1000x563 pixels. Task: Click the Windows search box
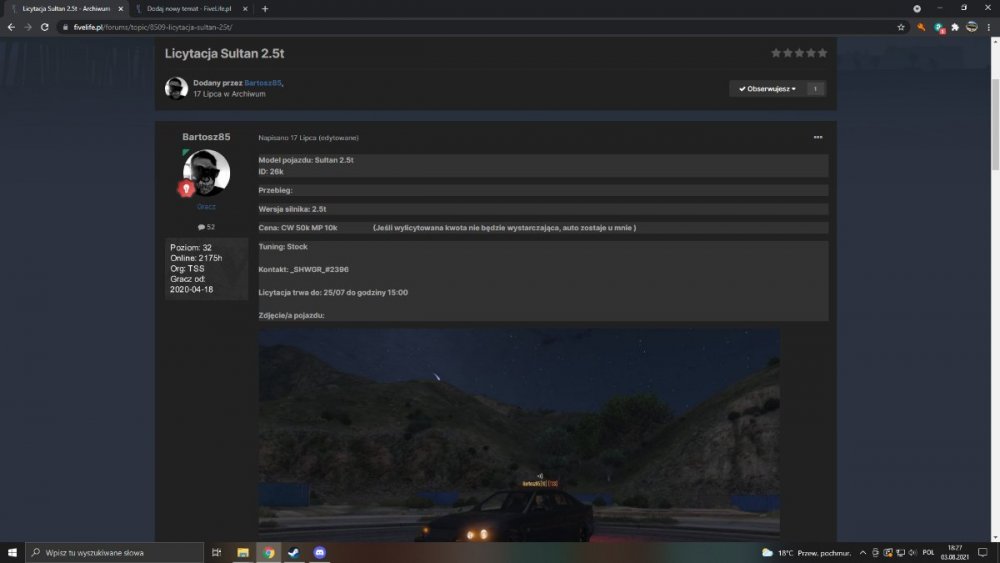[115, 552]
